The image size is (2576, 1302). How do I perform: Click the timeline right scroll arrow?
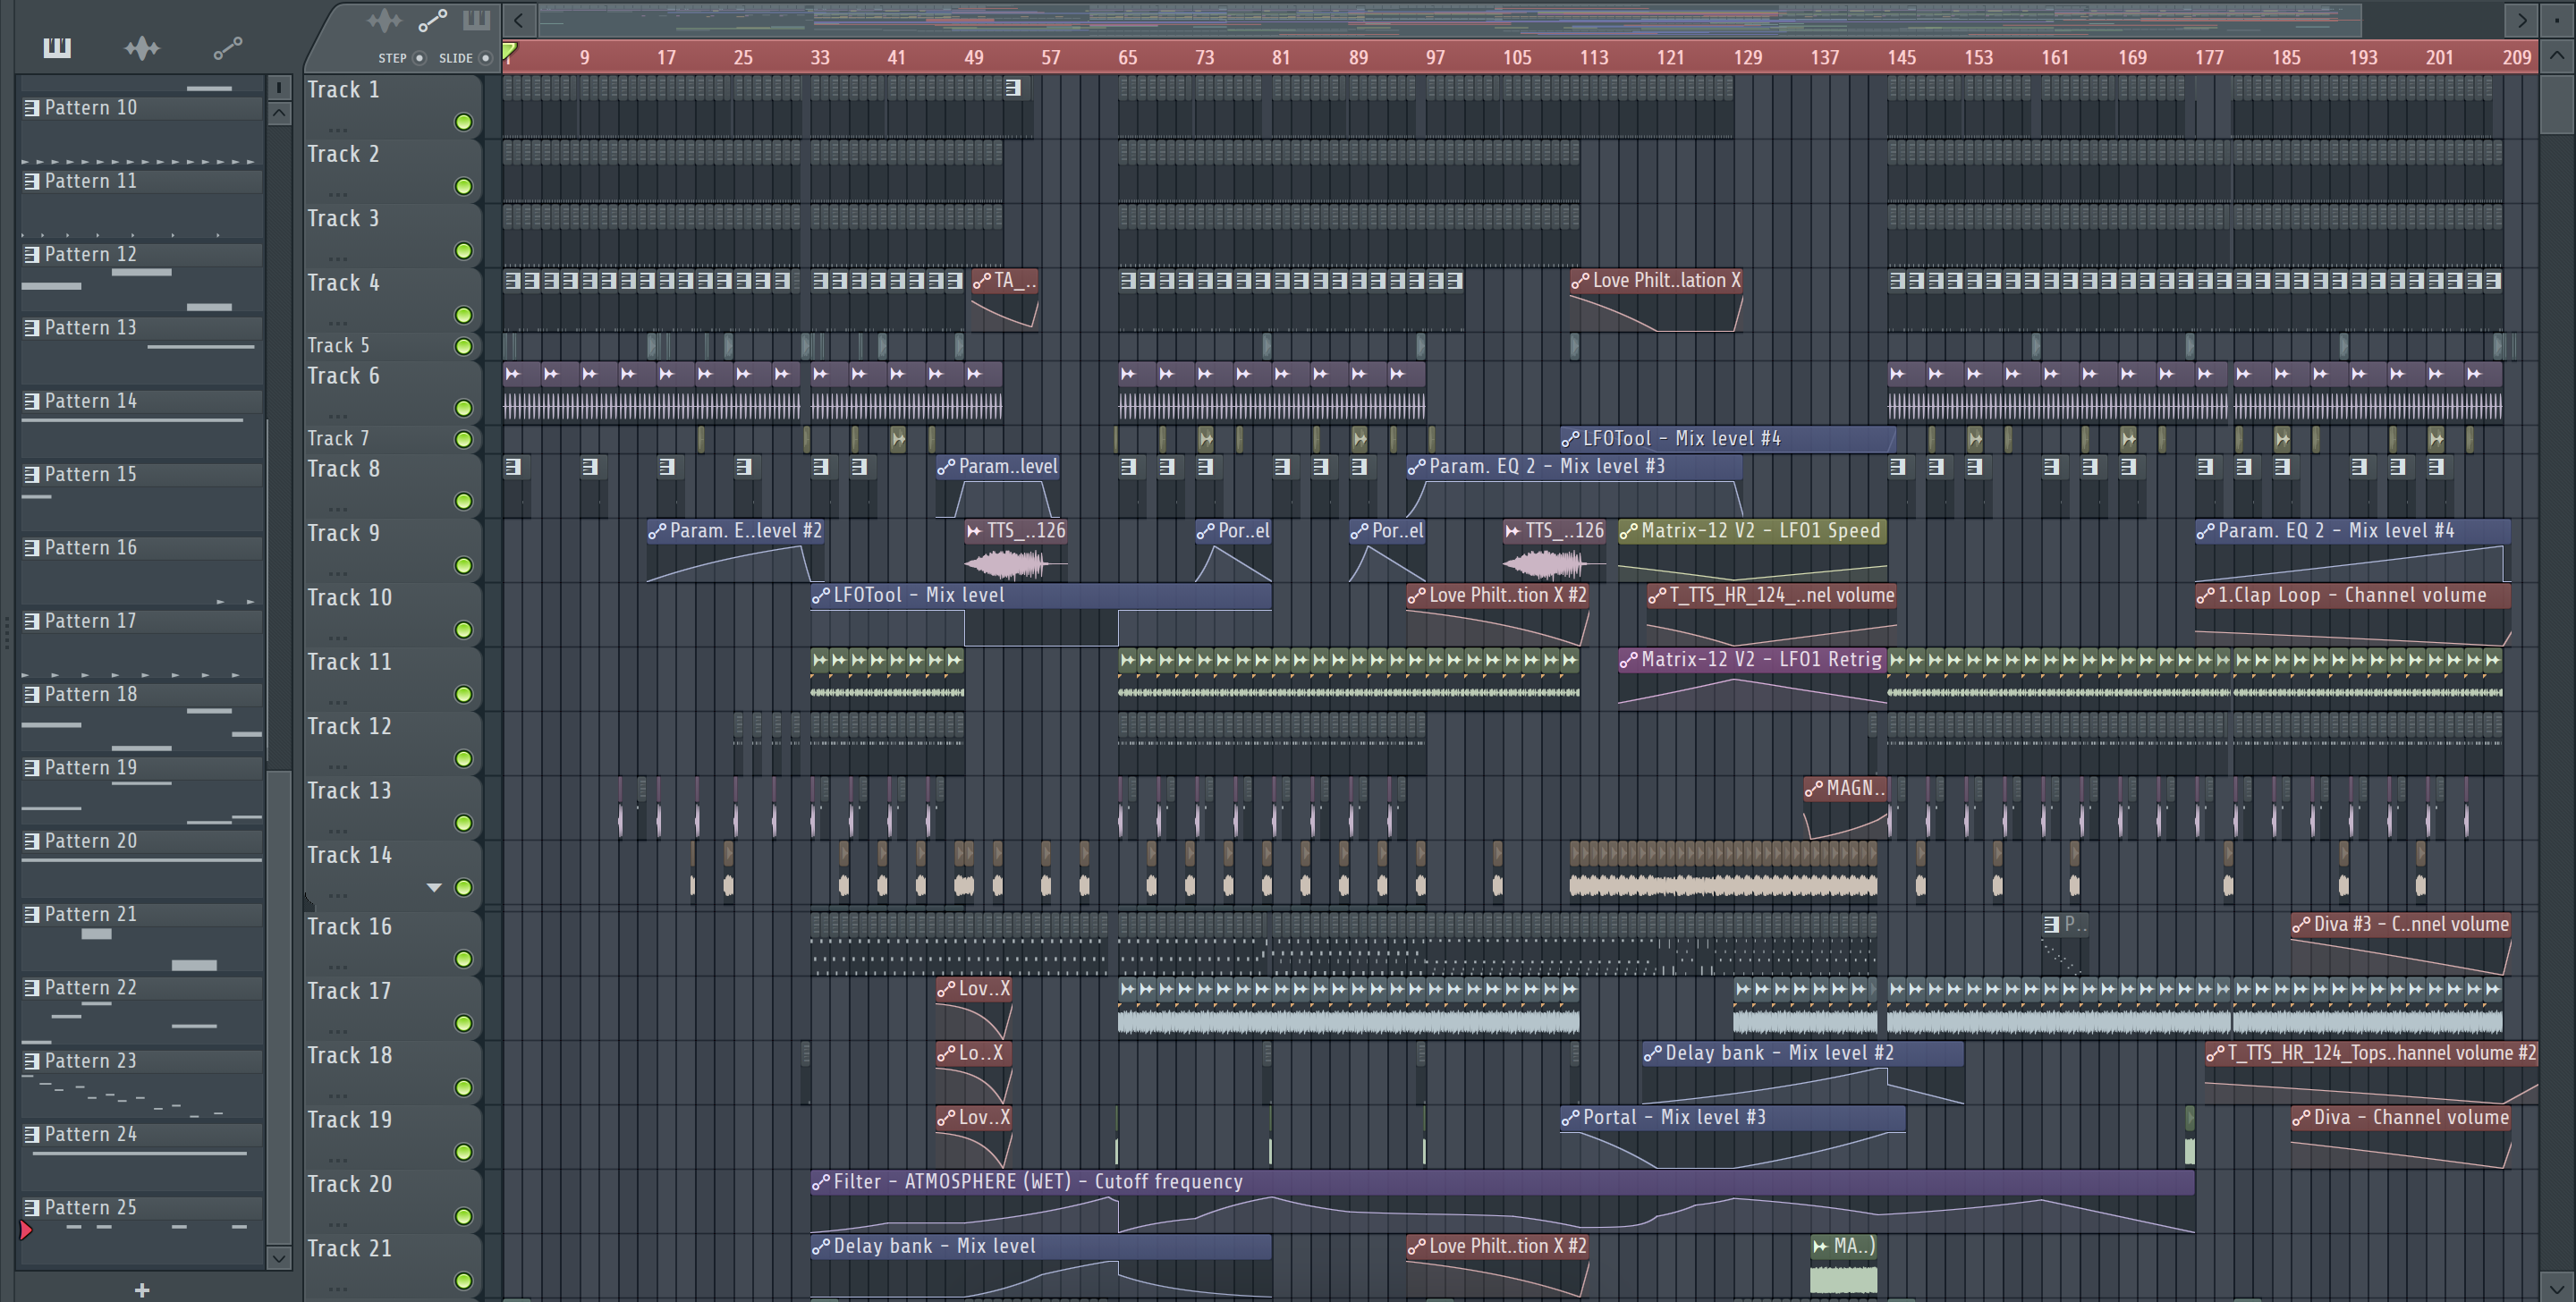[x=2522, y=20]
